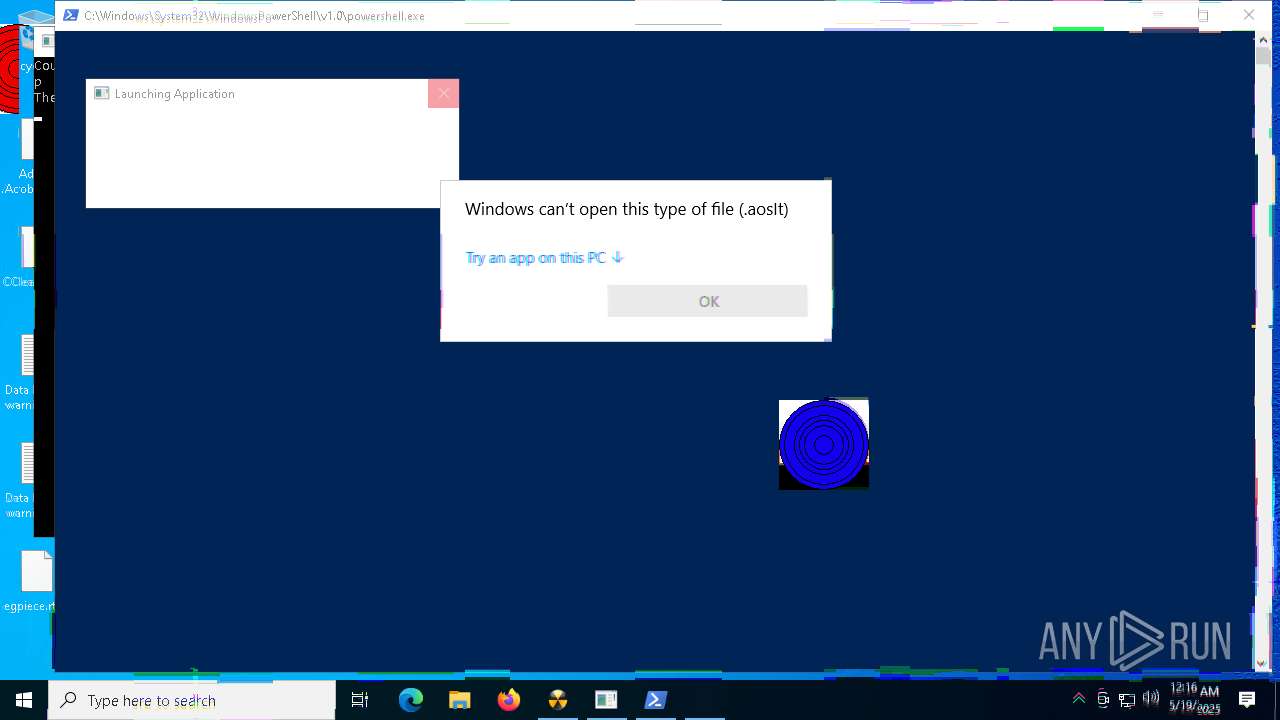Image resolution: width=1280 pixels, height=720 pixels.
Task: Open the Windows Start menu
Action: click(x=24, y=700)
